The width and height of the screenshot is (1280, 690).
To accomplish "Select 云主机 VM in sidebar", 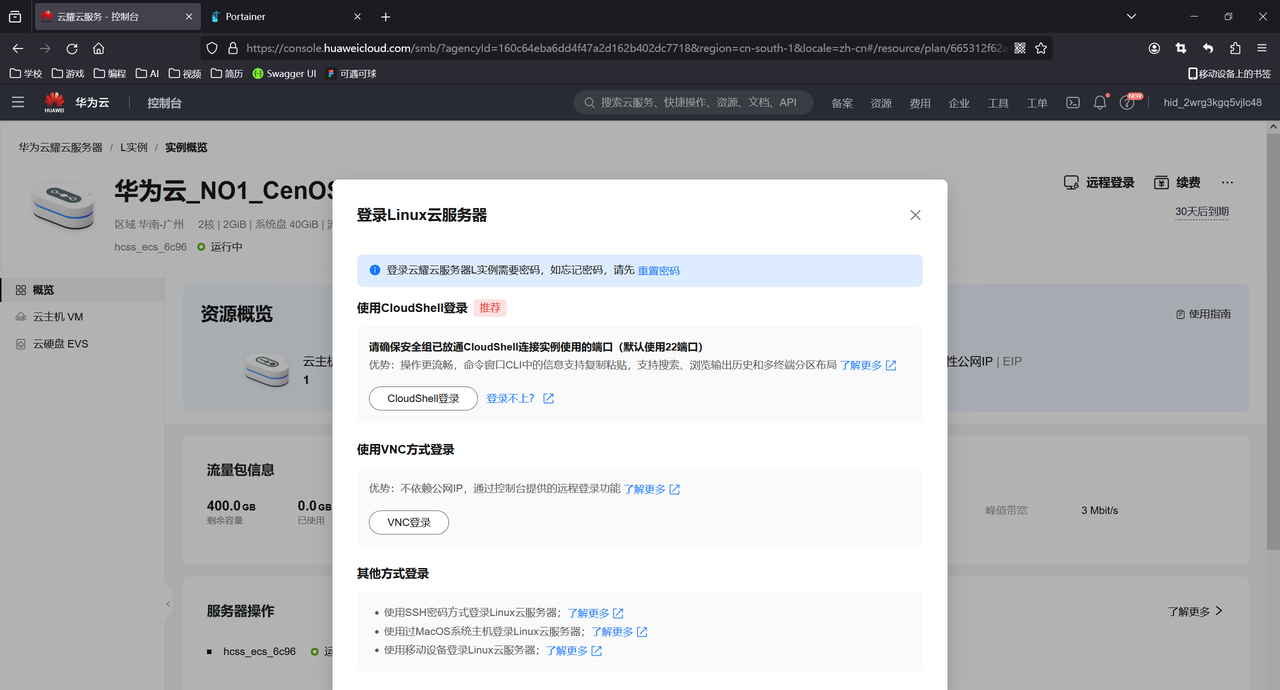I will pos(57,317).
